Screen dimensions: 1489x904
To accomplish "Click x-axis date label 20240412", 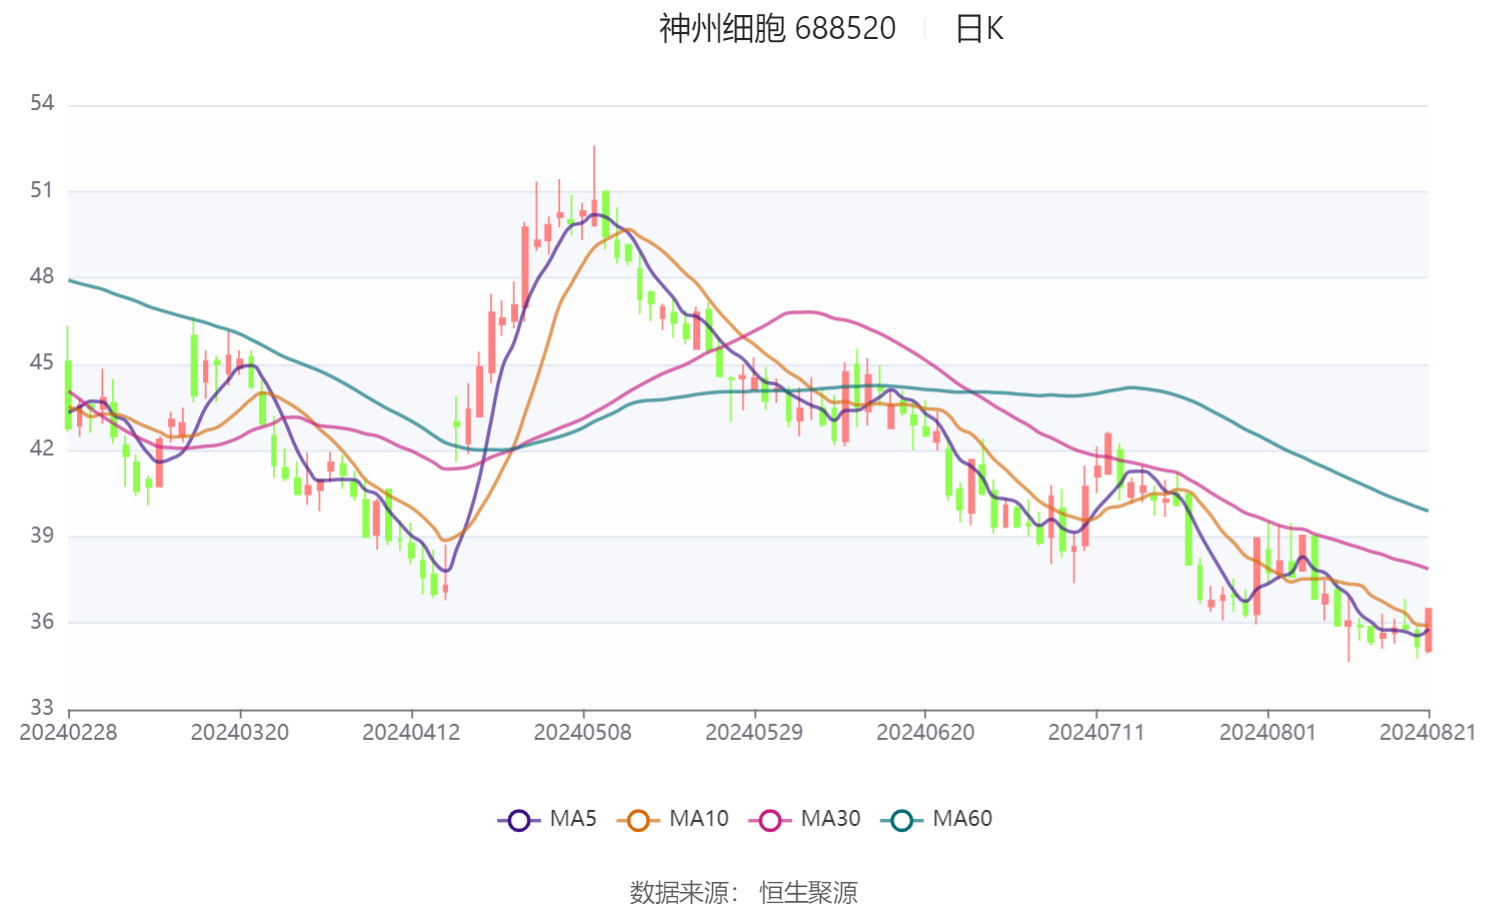I will coord(411,732).
